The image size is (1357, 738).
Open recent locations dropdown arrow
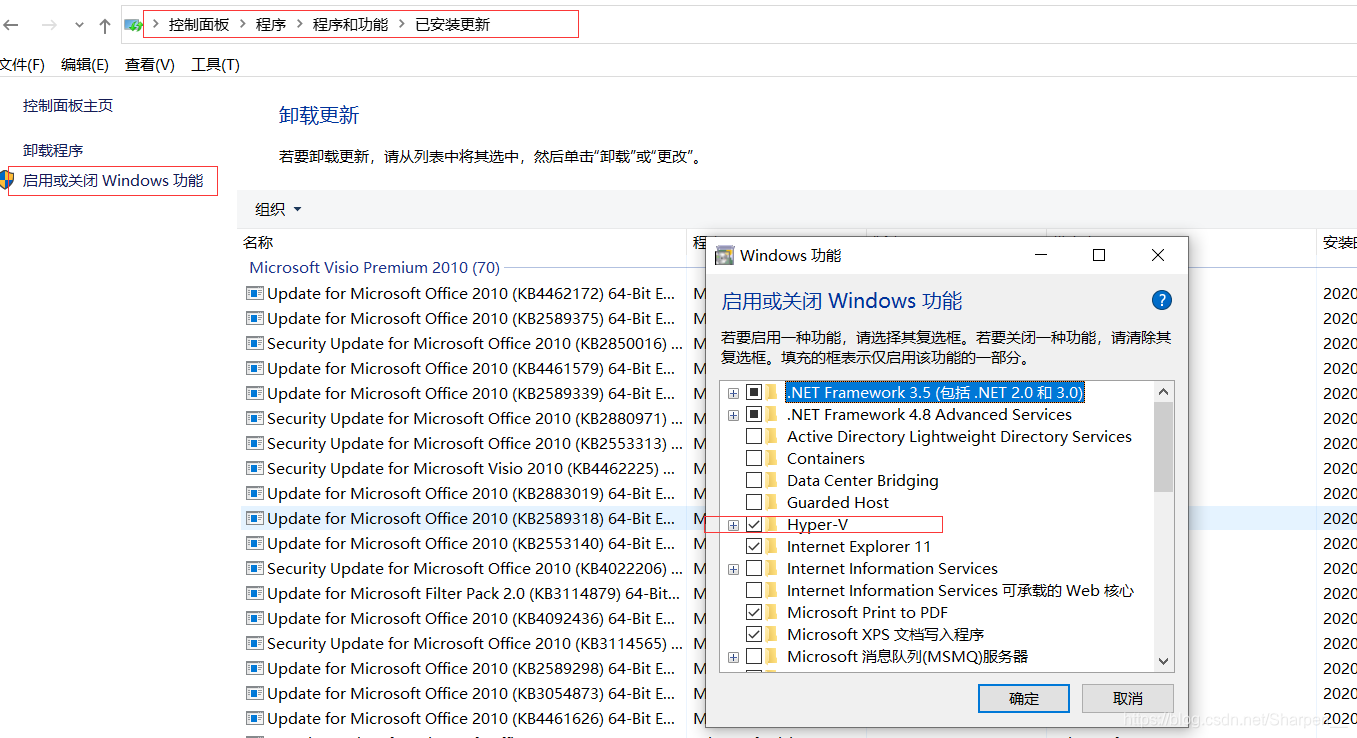[79, 25]
